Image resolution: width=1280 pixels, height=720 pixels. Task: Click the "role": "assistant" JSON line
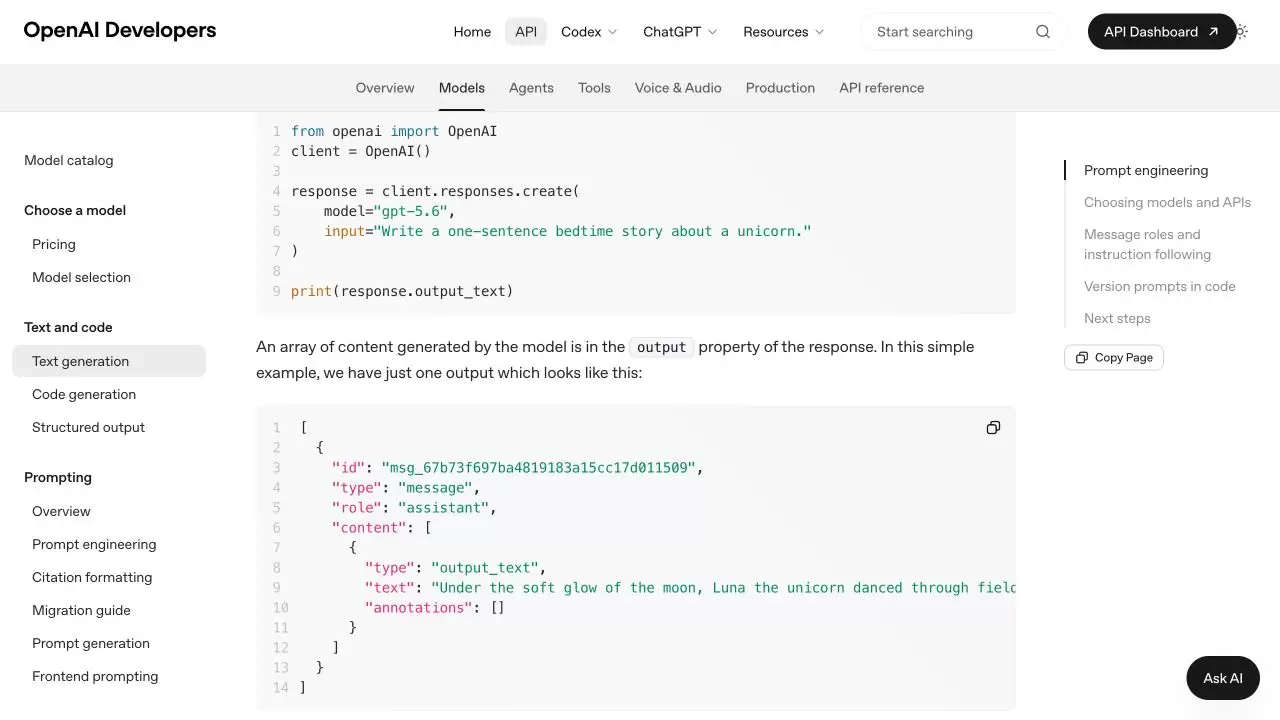click(414, 507)
